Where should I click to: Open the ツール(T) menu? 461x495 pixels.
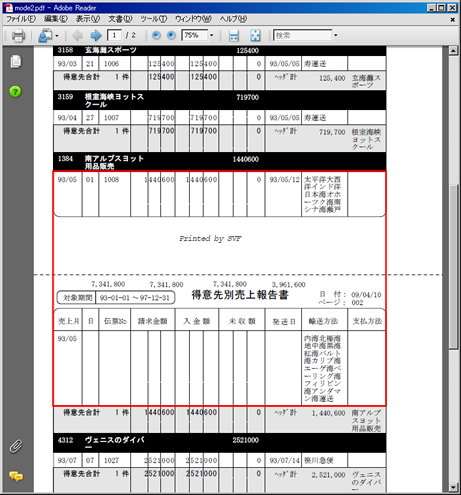point(154,19)
